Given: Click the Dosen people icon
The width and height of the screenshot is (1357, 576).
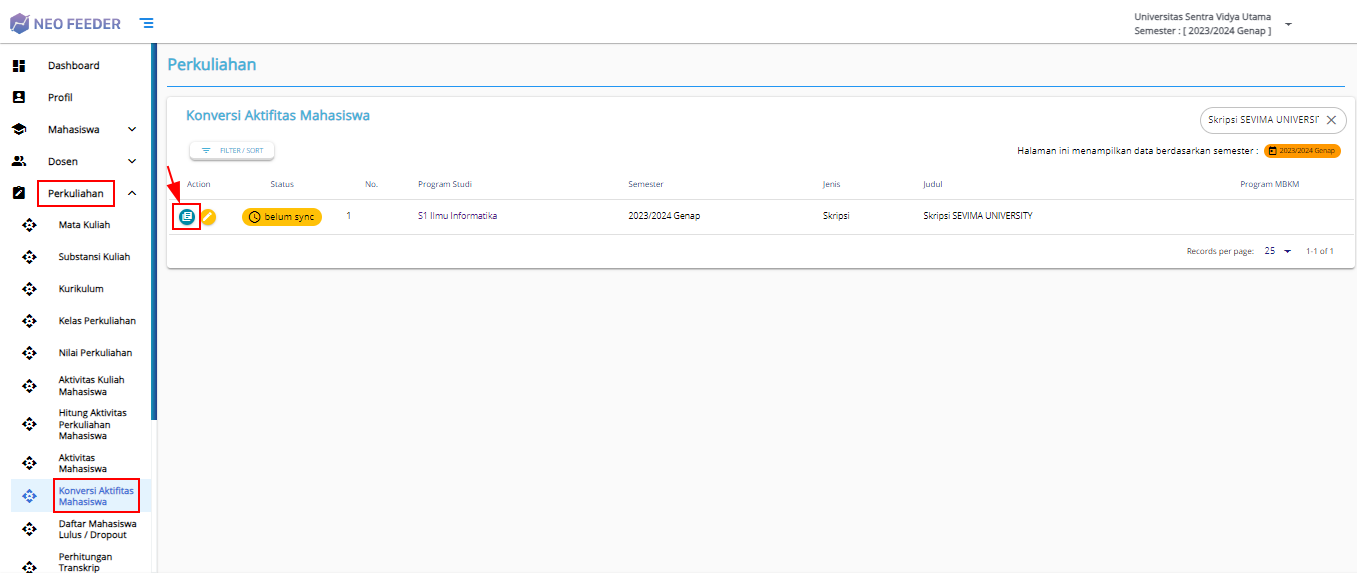Looking at the screenshot, I should coord(18,162).
